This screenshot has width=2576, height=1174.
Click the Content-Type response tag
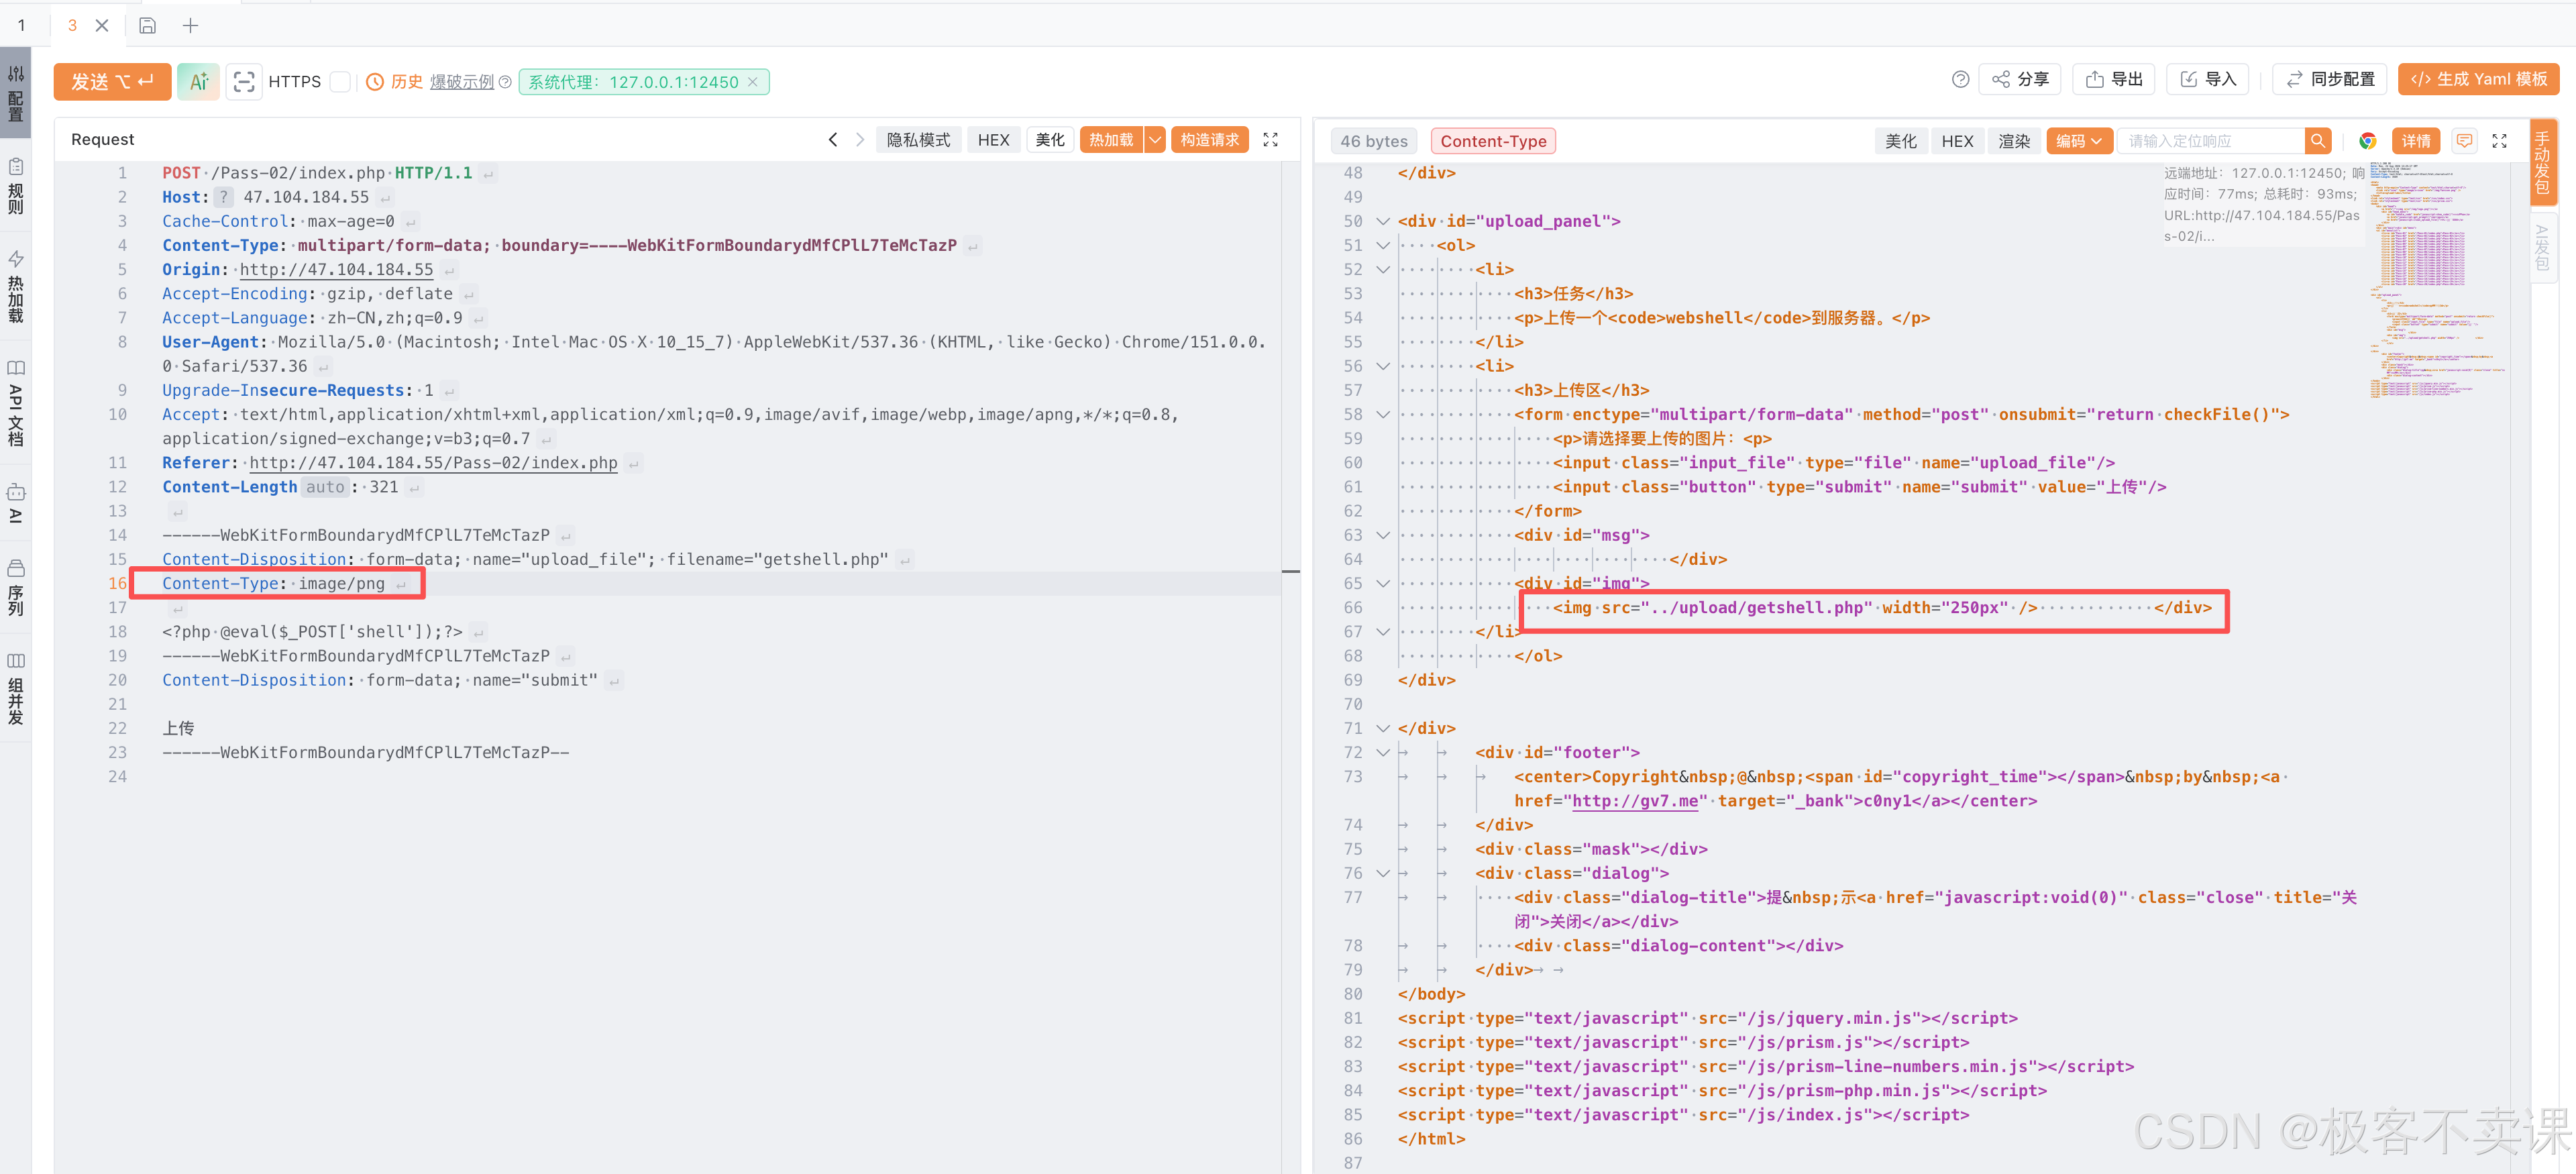coord(1493,141)
